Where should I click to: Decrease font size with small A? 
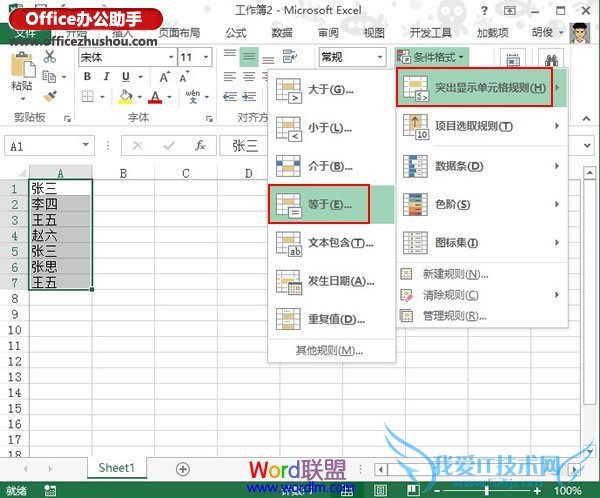(184, 77)
